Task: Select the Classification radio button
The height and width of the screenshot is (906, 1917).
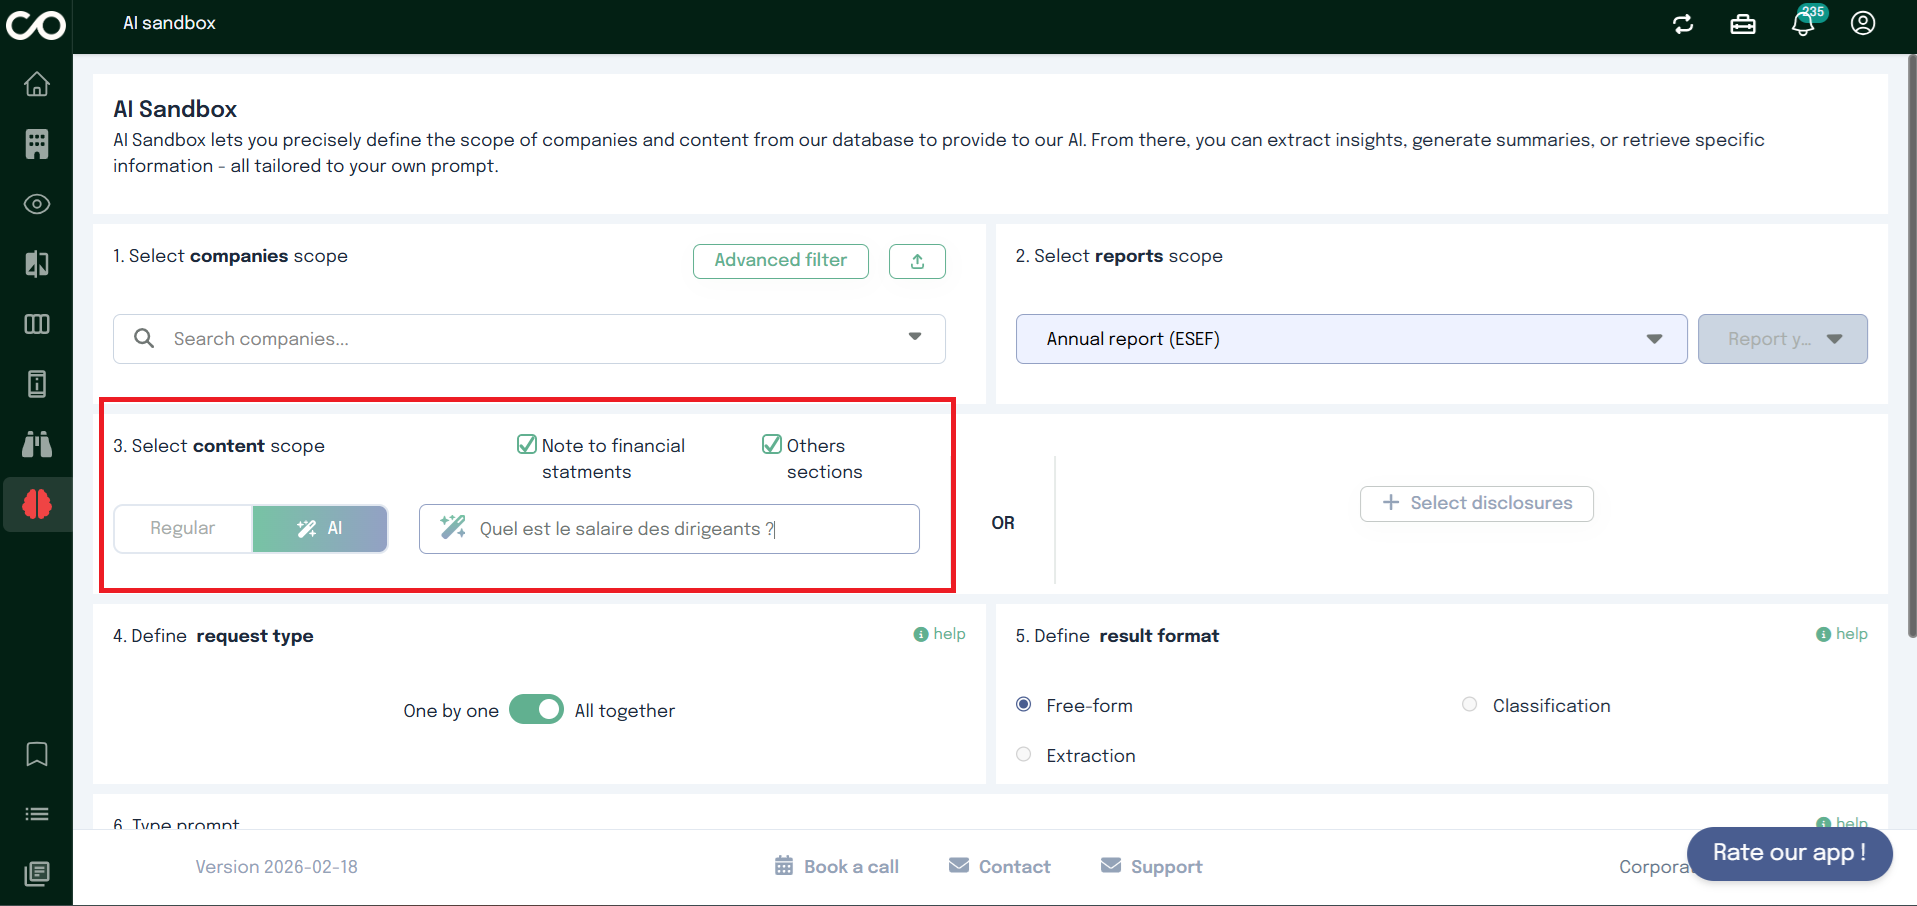Action: click(1469, 704)
